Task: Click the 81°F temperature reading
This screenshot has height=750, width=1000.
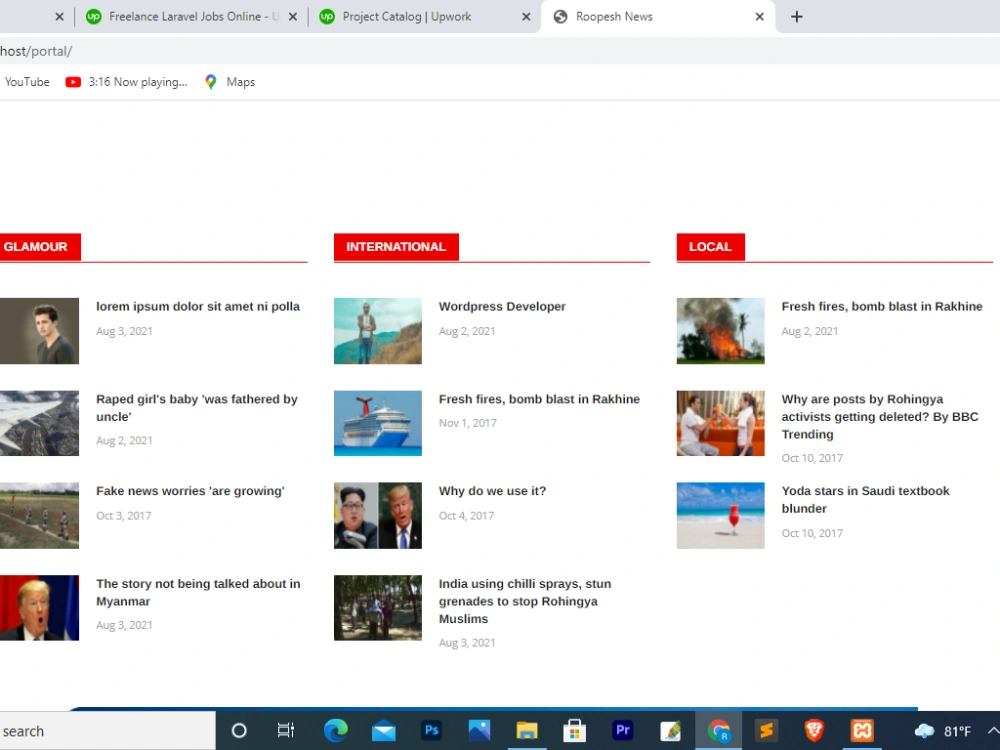Action: point(957,732)
